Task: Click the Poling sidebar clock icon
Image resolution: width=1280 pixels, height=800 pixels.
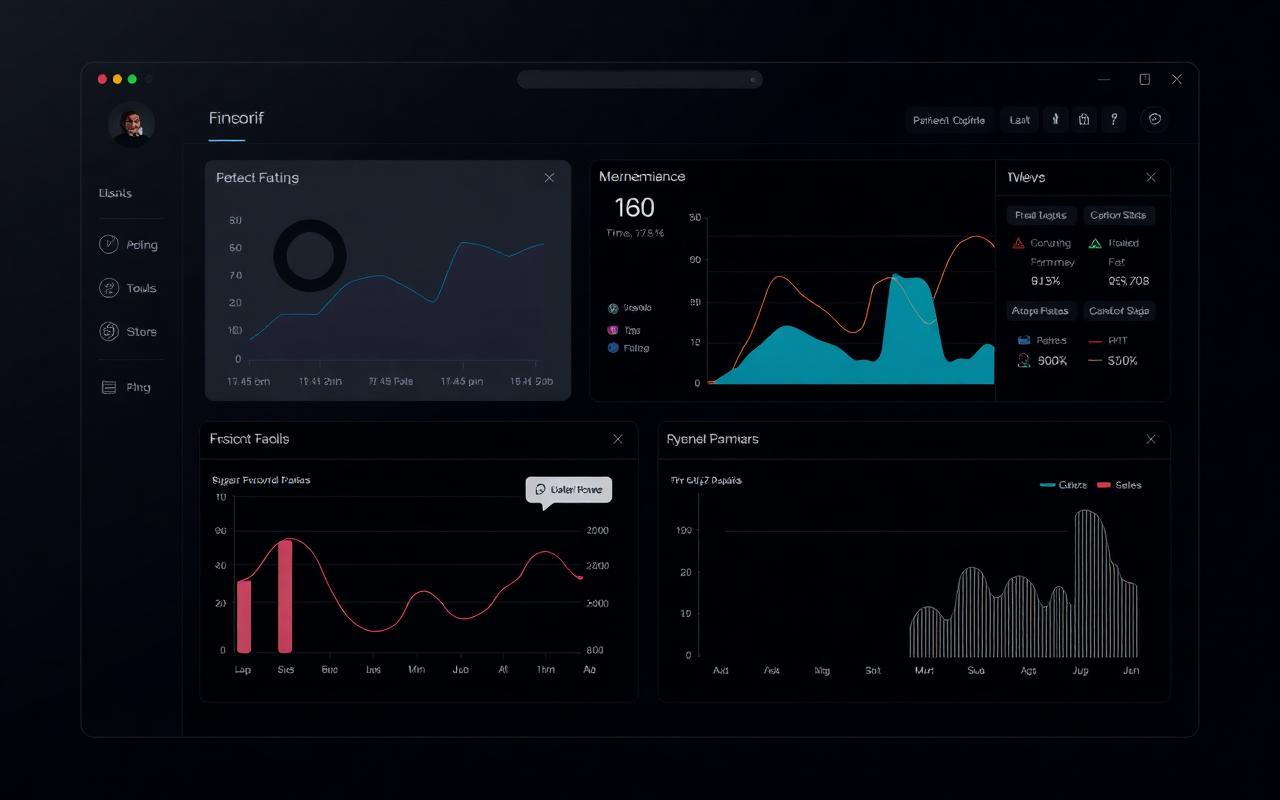Action: (x=108, y=245)
